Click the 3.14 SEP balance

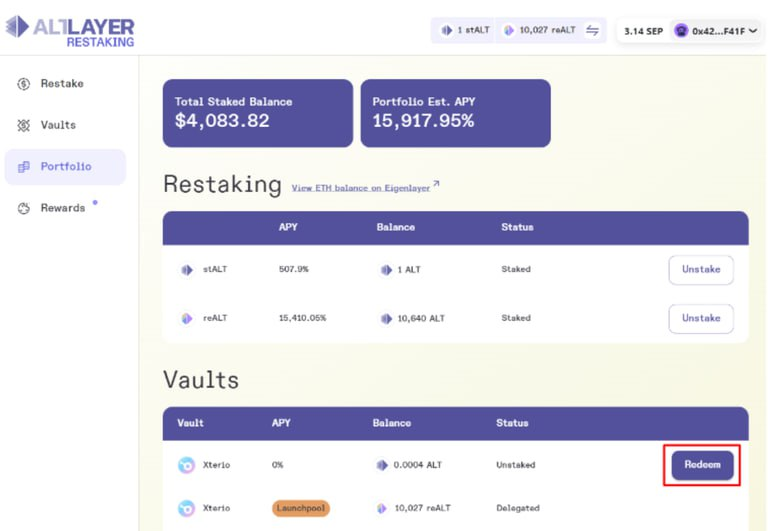click(643, 31)
